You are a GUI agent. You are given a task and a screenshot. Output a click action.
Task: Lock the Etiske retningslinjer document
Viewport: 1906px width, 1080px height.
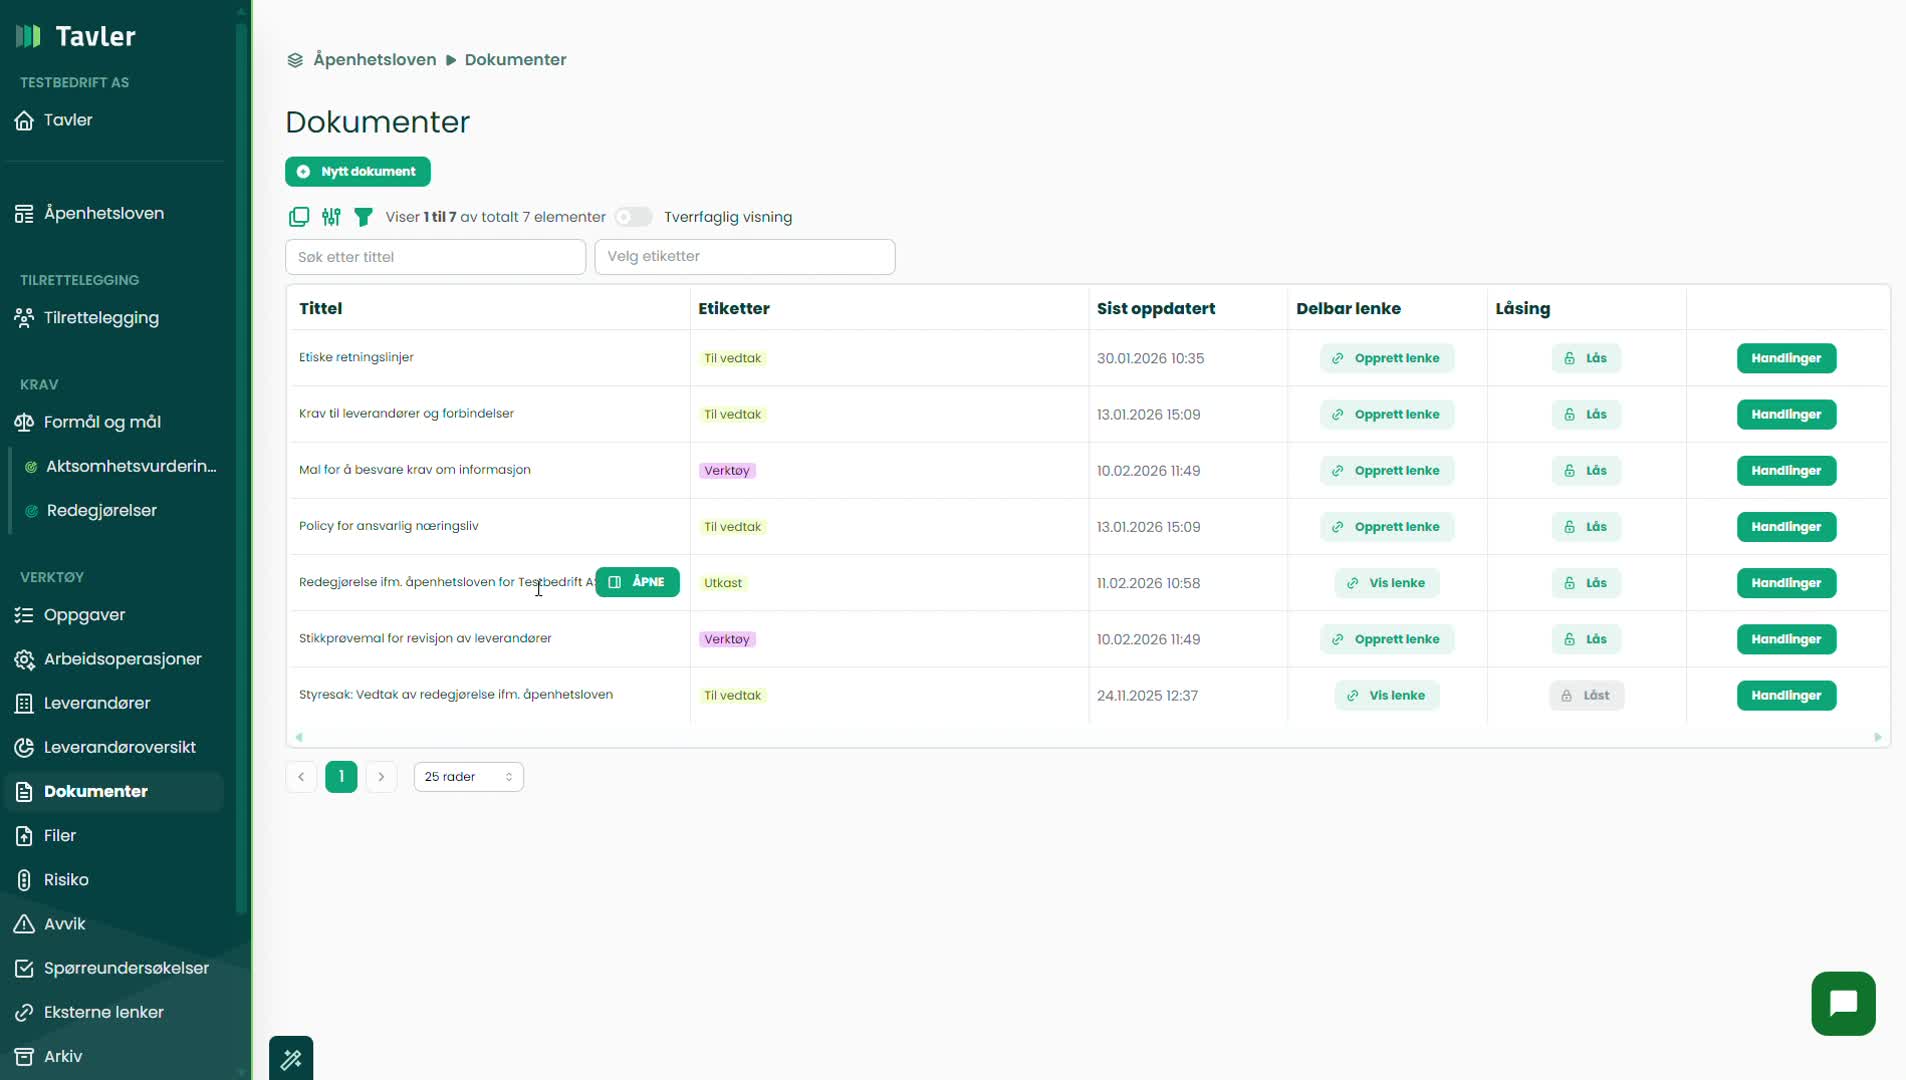pos(1585,358)
